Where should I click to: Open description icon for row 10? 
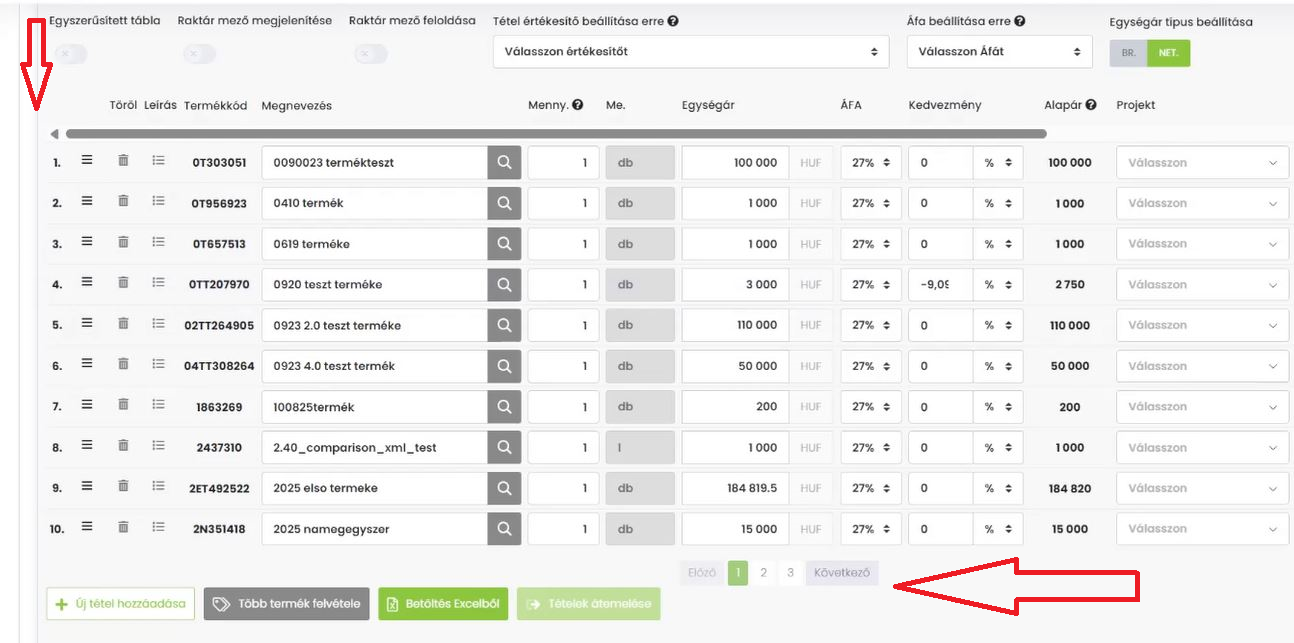click(158, 527)
